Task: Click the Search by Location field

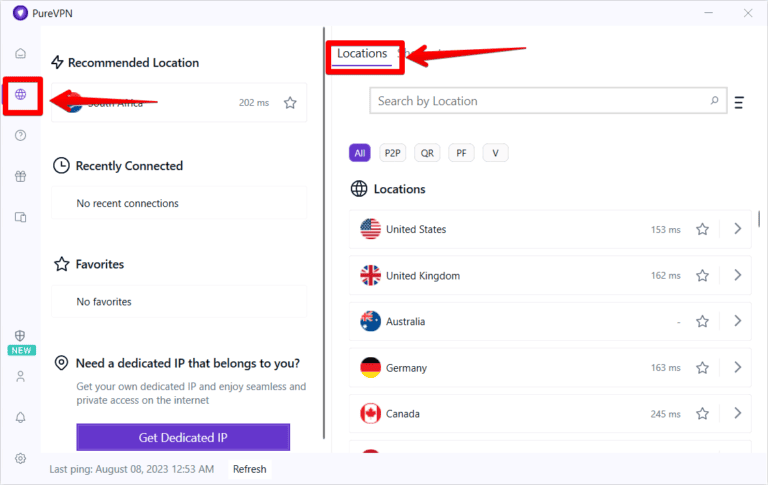Action: pos(540,101)
